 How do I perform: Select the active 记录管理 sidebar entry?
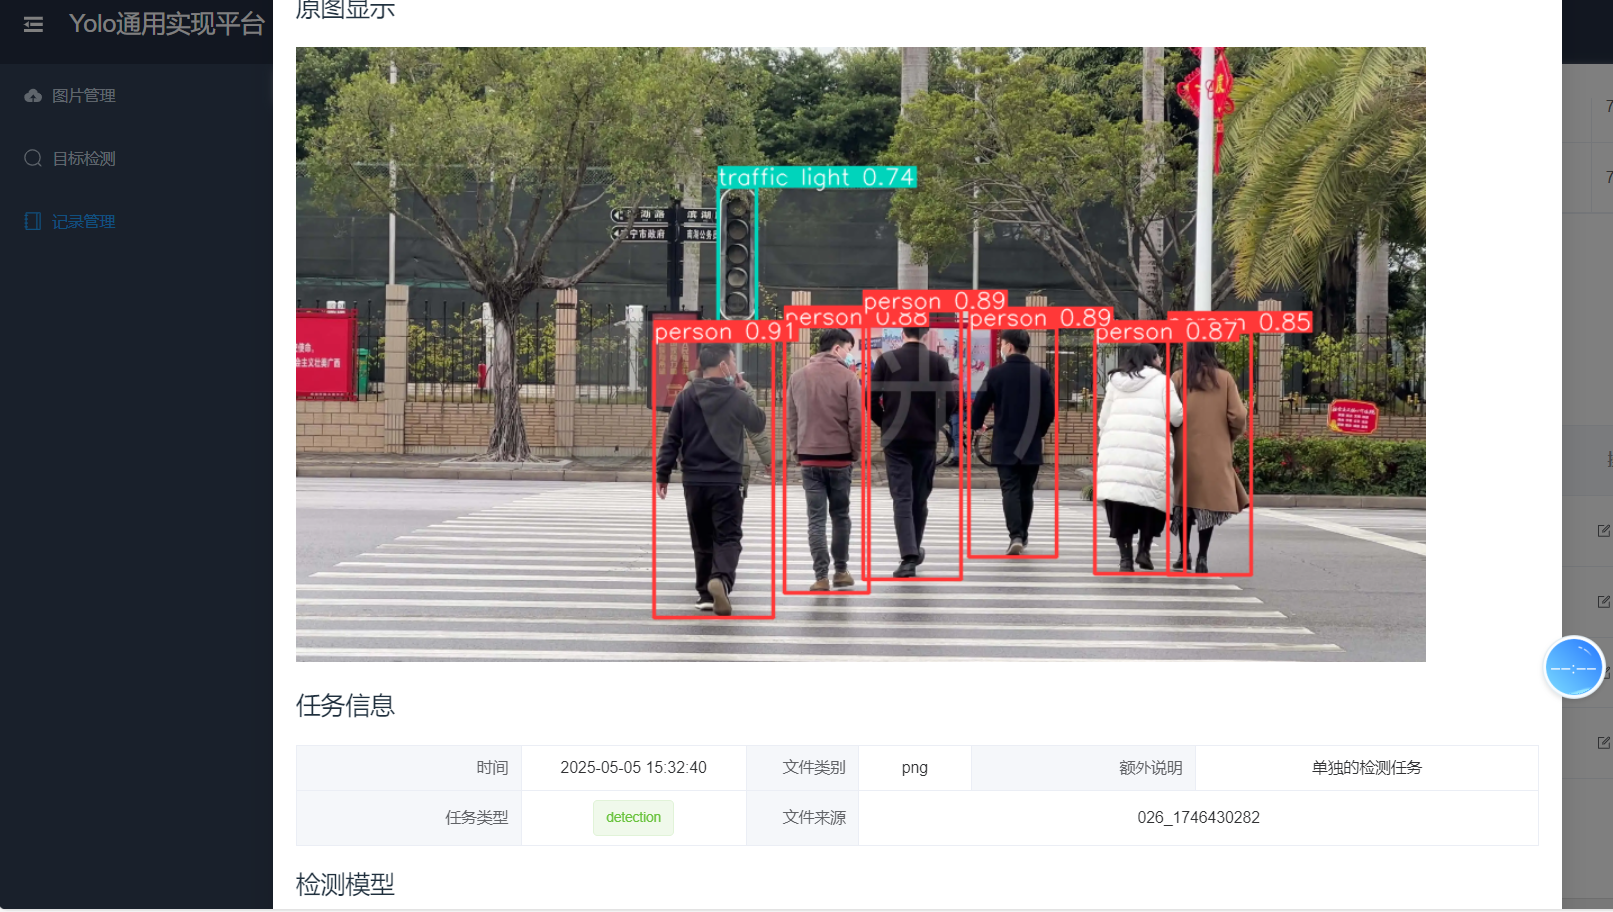[x=85, y=221]
